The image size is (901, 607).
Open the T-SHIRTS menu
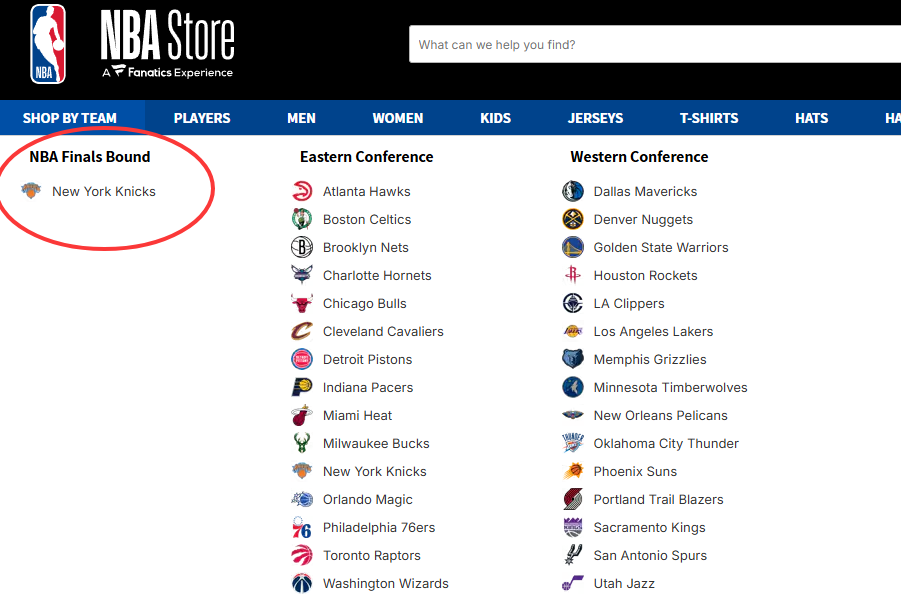pos(709,118)
